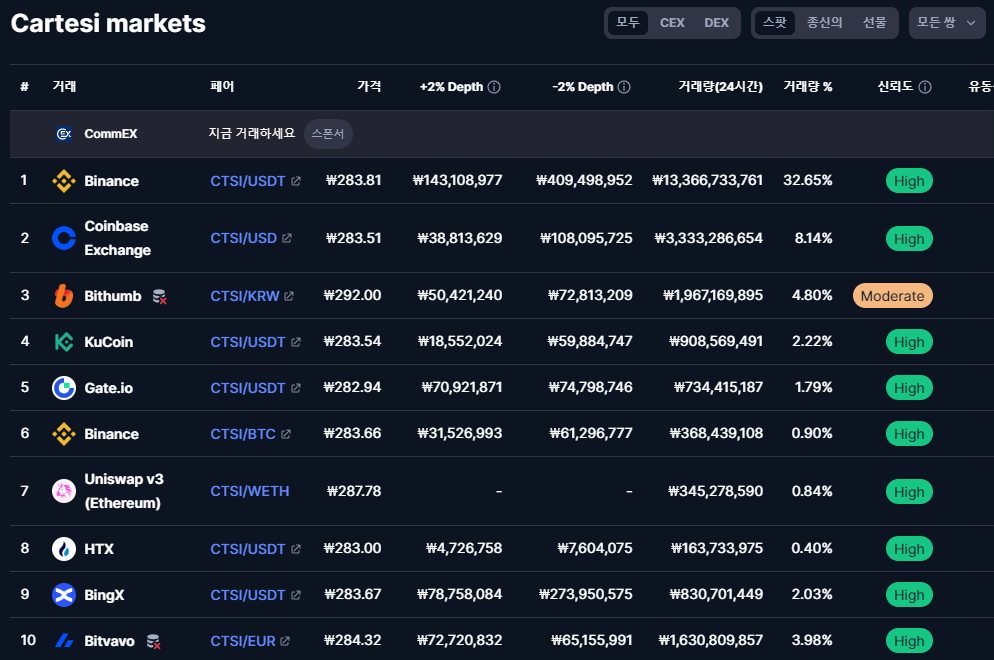
Task: Click the BingX logo icon
Action: (64, 595)
